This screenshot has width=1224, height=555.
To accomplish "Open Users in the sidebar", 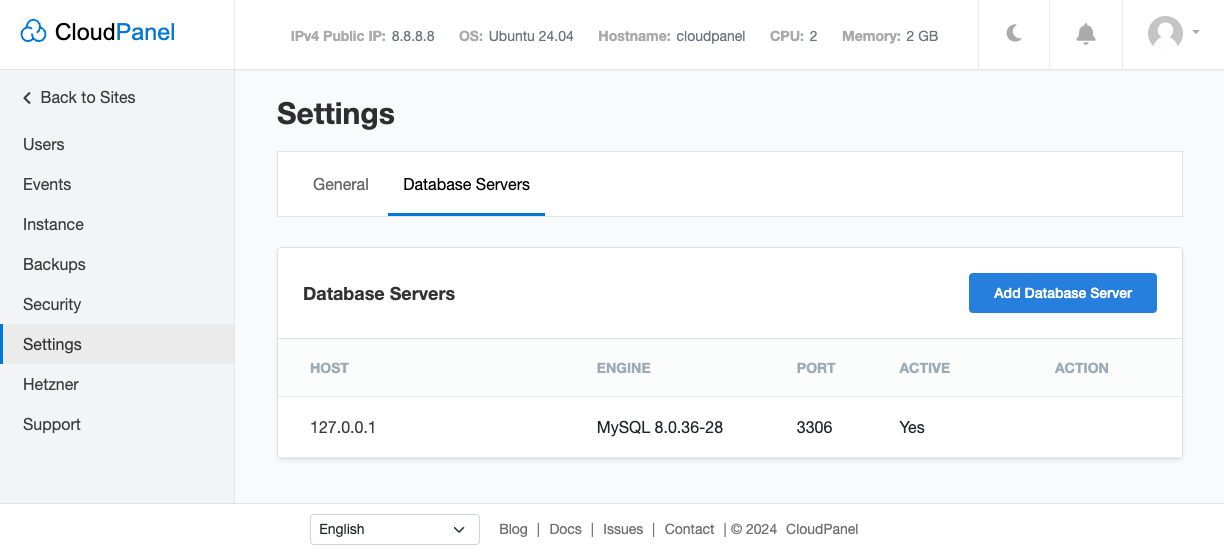I will click(x=44, y=144).
